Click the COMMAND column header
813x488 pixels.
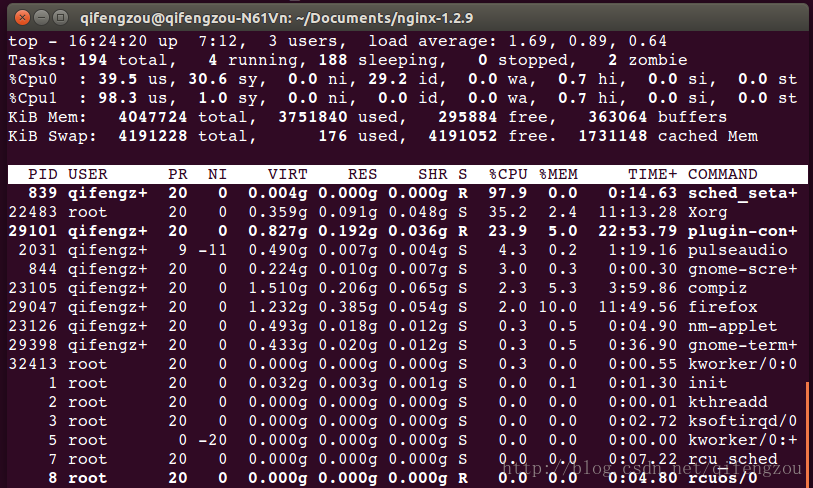[722, 174]
